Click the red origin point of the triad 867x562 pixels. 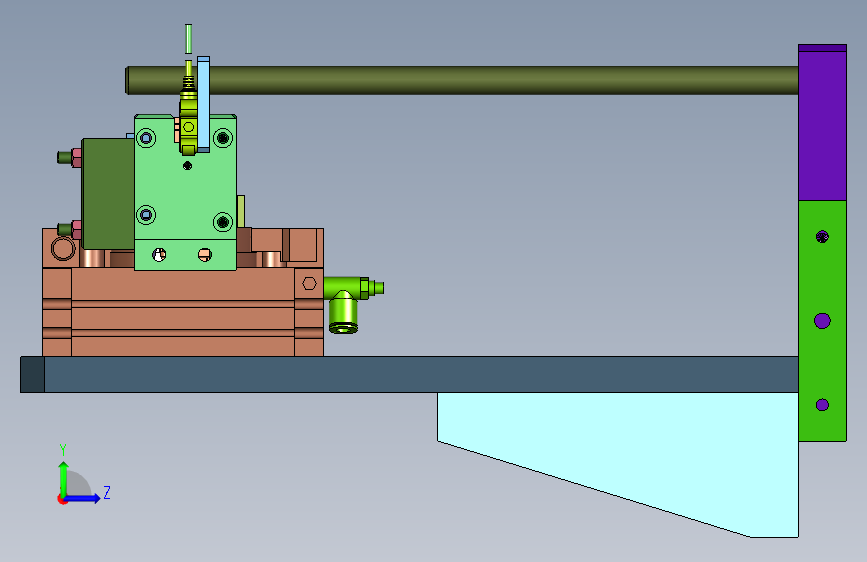[x=62, y=499]
